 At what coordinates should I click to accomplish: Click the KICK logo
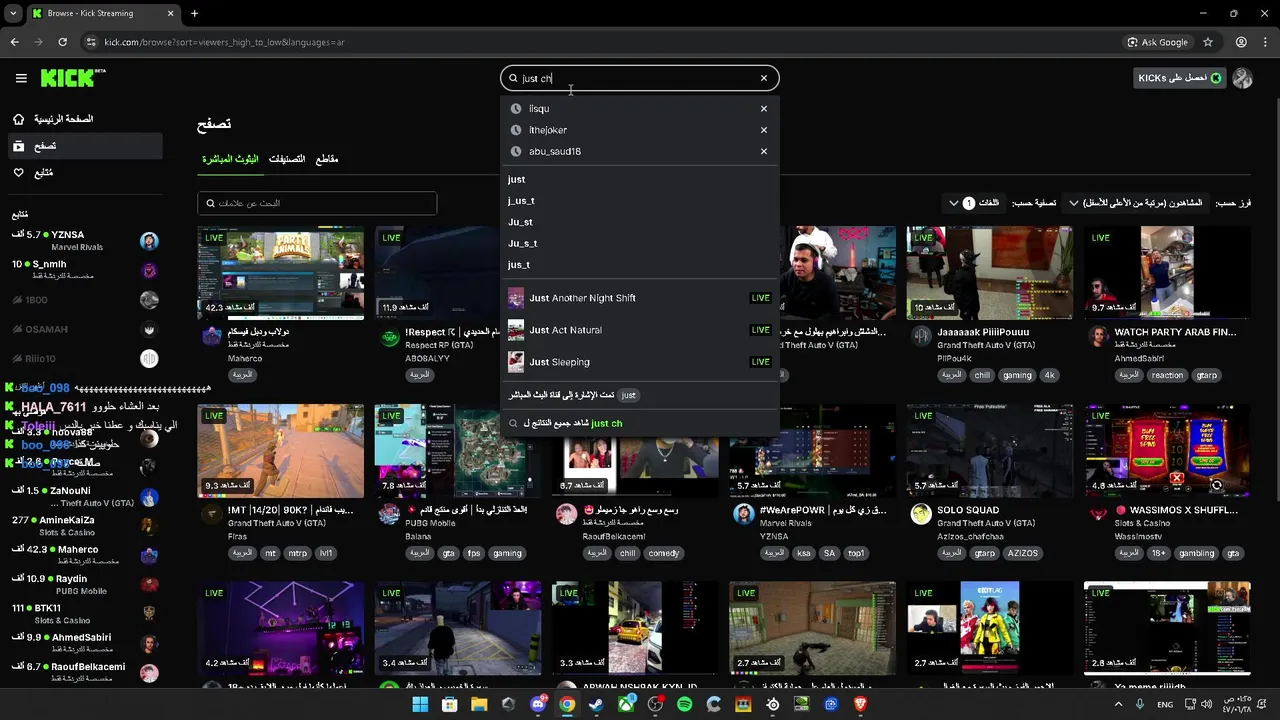(x=73, y=78)
